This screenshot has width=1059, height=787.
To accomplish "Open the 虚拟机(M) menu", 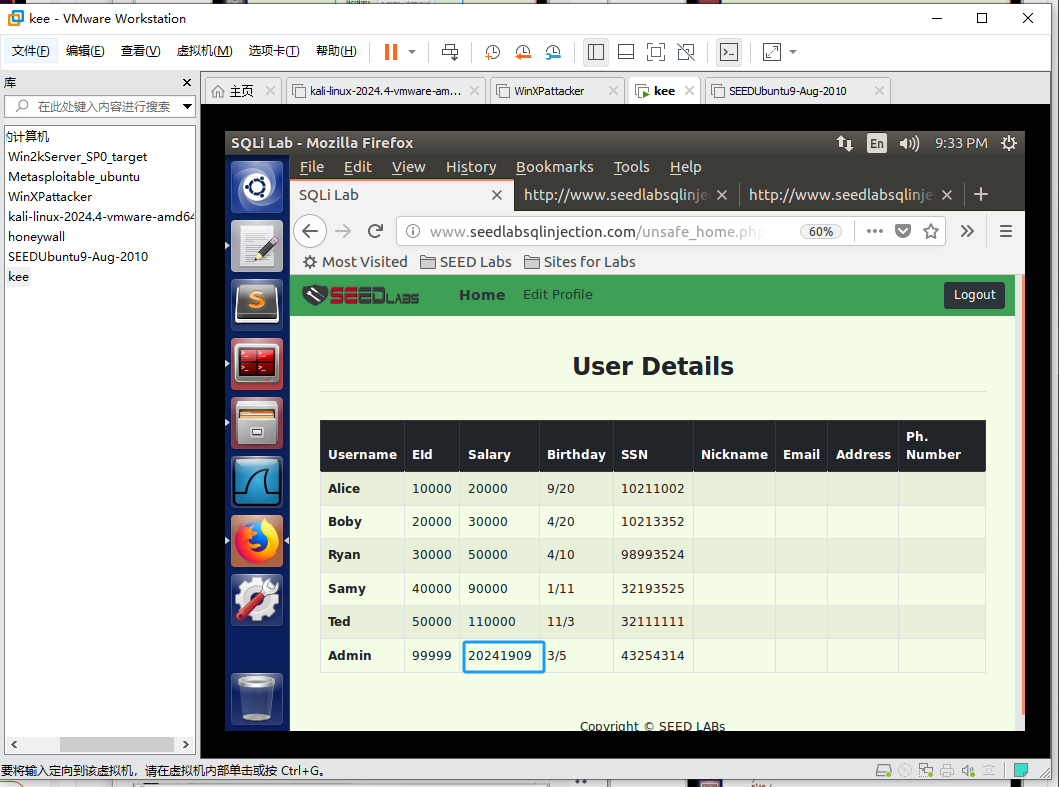I will tap(205, 51).
